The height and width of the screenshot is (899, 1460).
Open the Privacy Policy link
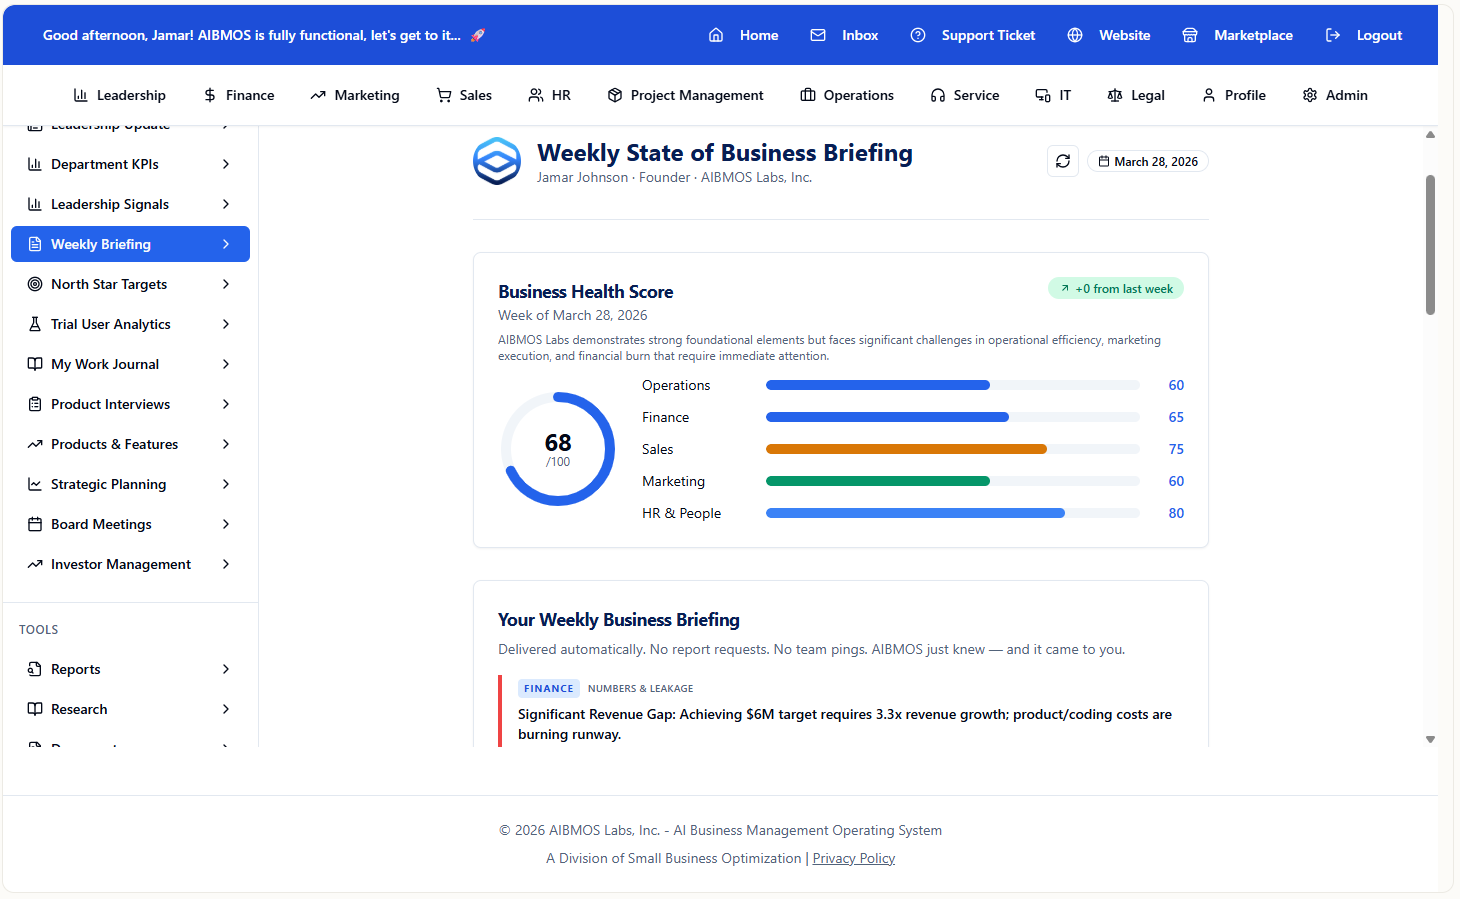pyautogui.click(x=854, y=858)
